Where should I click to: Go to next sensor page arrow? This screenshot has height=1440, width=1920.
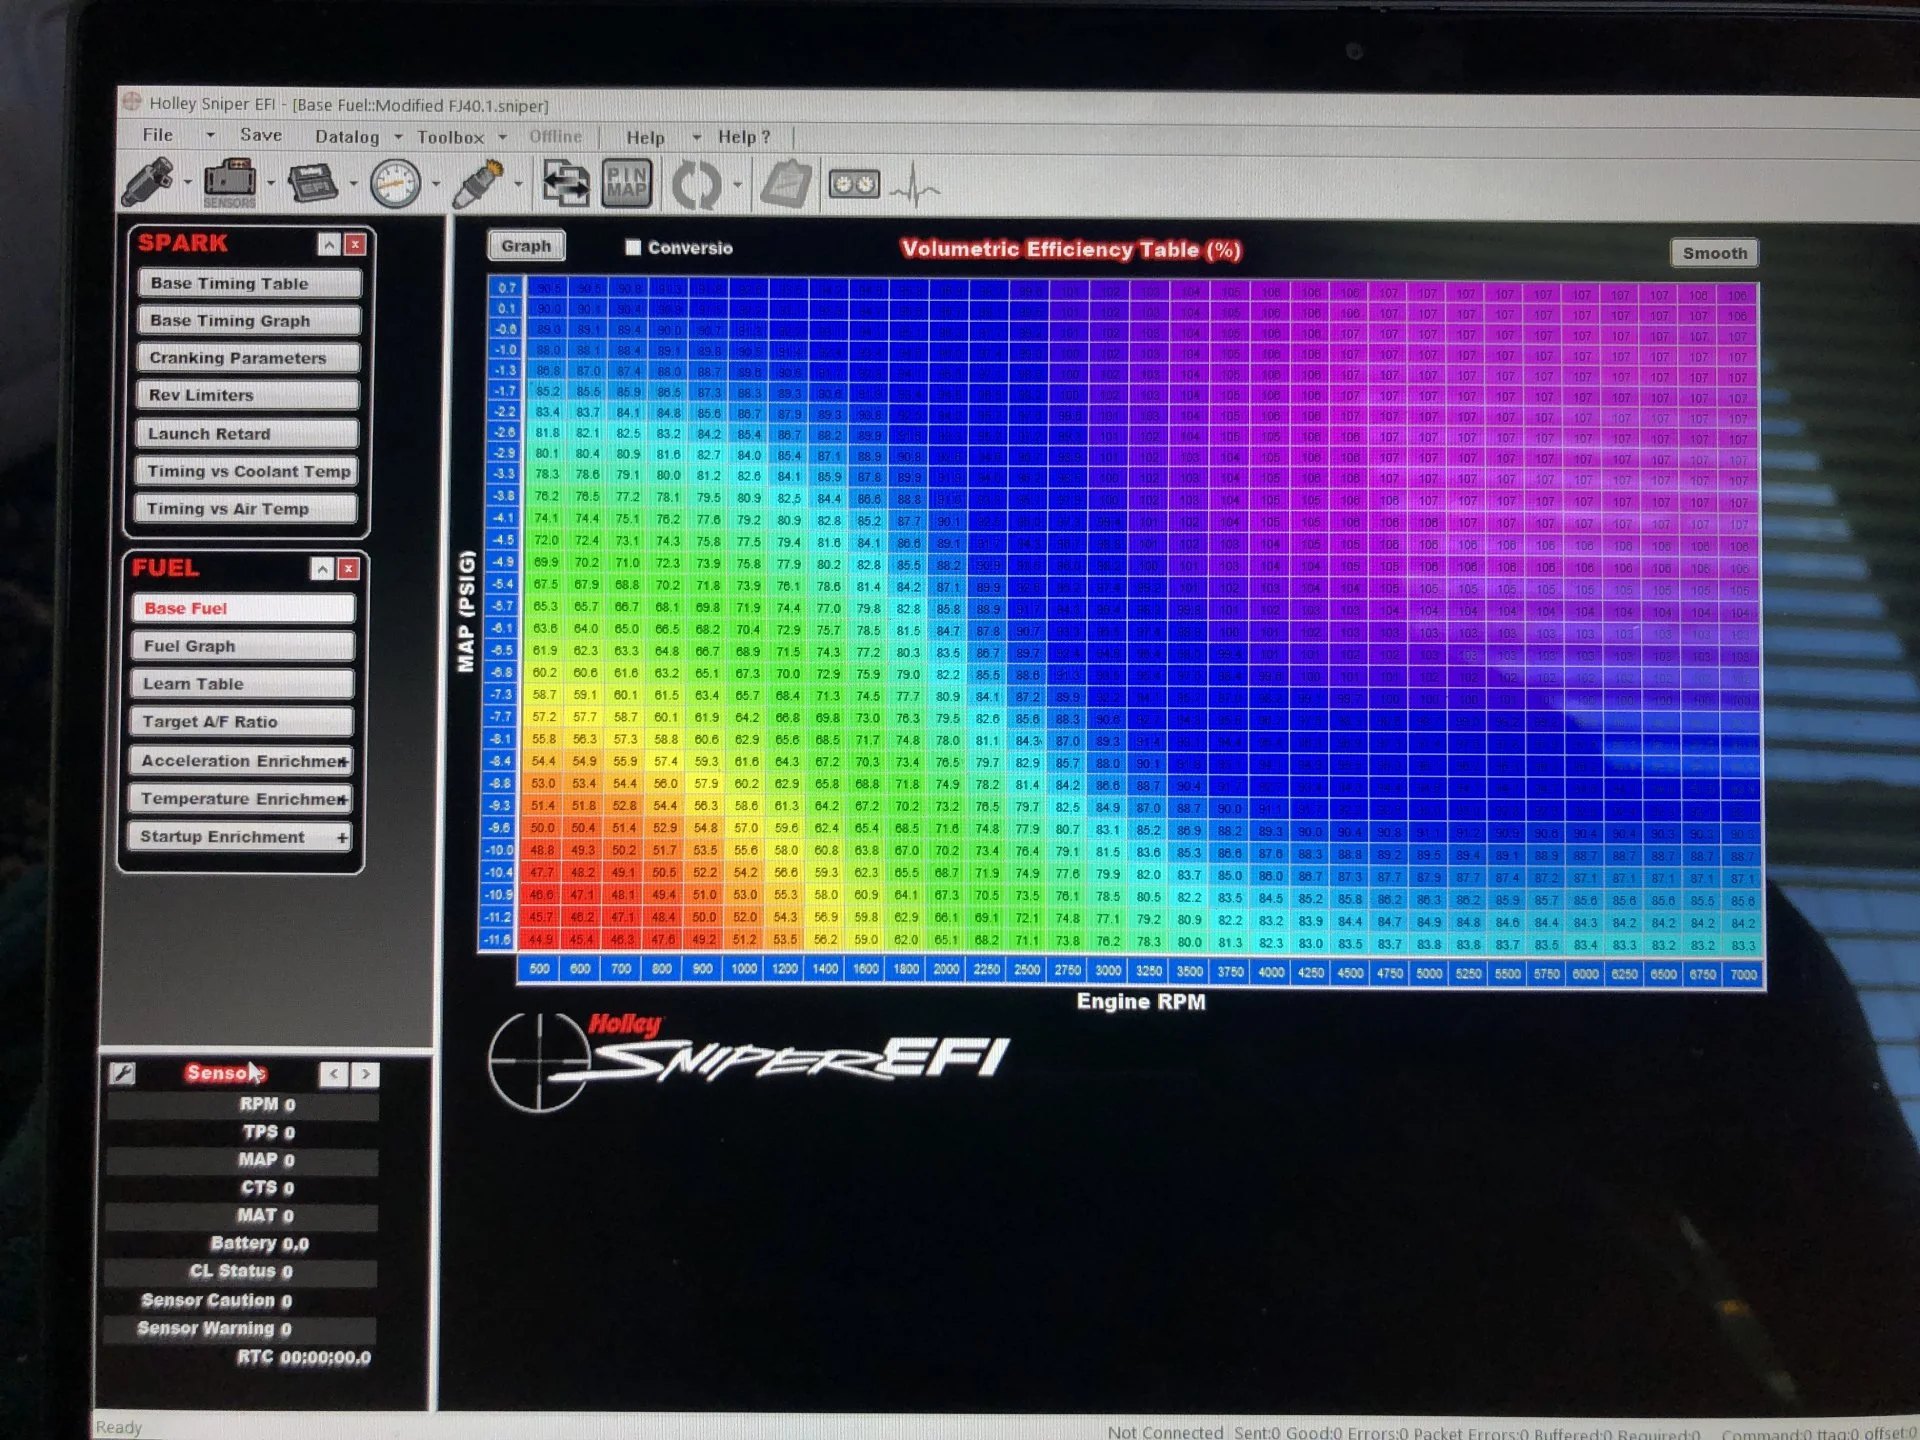tap(365, 1074)
